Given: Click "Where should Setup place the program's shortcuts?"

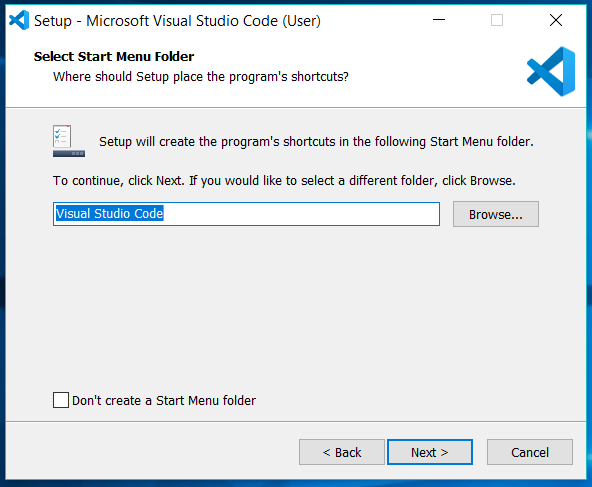Looking at the screenshot, I should click(200, 77).
